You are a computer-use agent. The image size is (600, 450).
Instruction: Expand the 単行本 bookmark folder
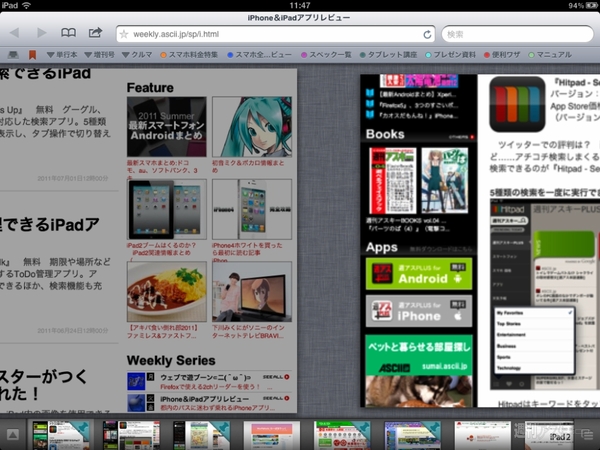[x=62, y=55]
